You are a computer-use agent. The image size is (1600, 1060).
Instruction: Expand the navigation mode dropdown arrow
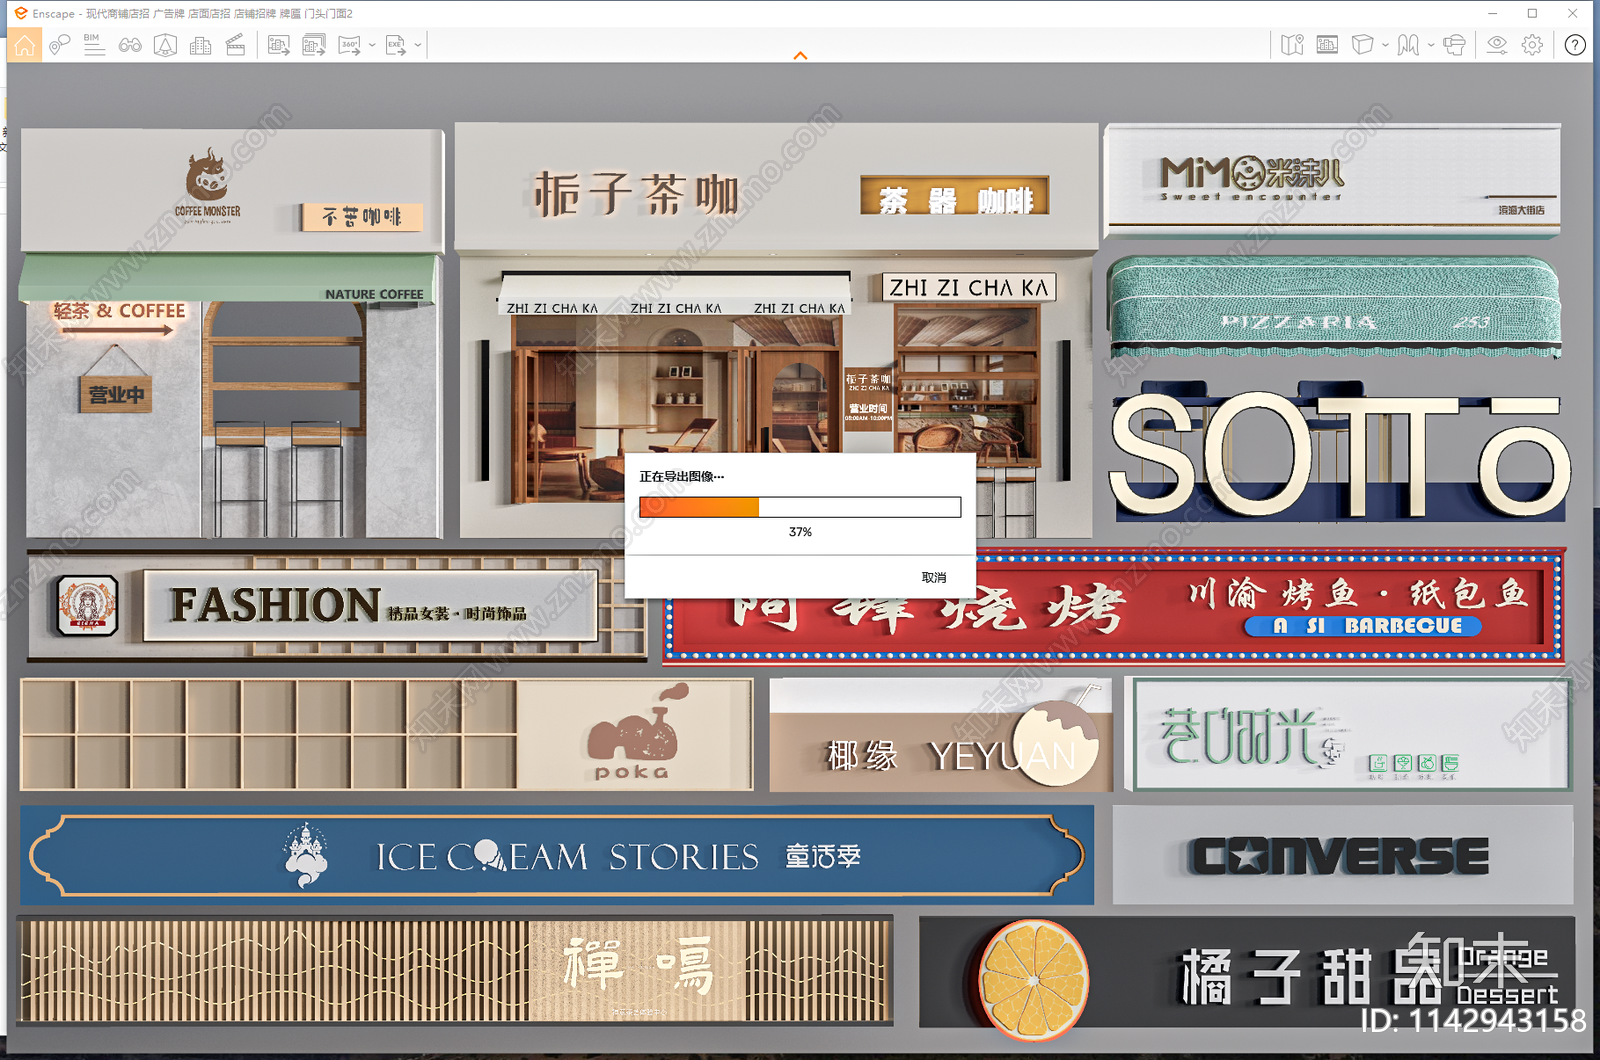(1431, 45)
